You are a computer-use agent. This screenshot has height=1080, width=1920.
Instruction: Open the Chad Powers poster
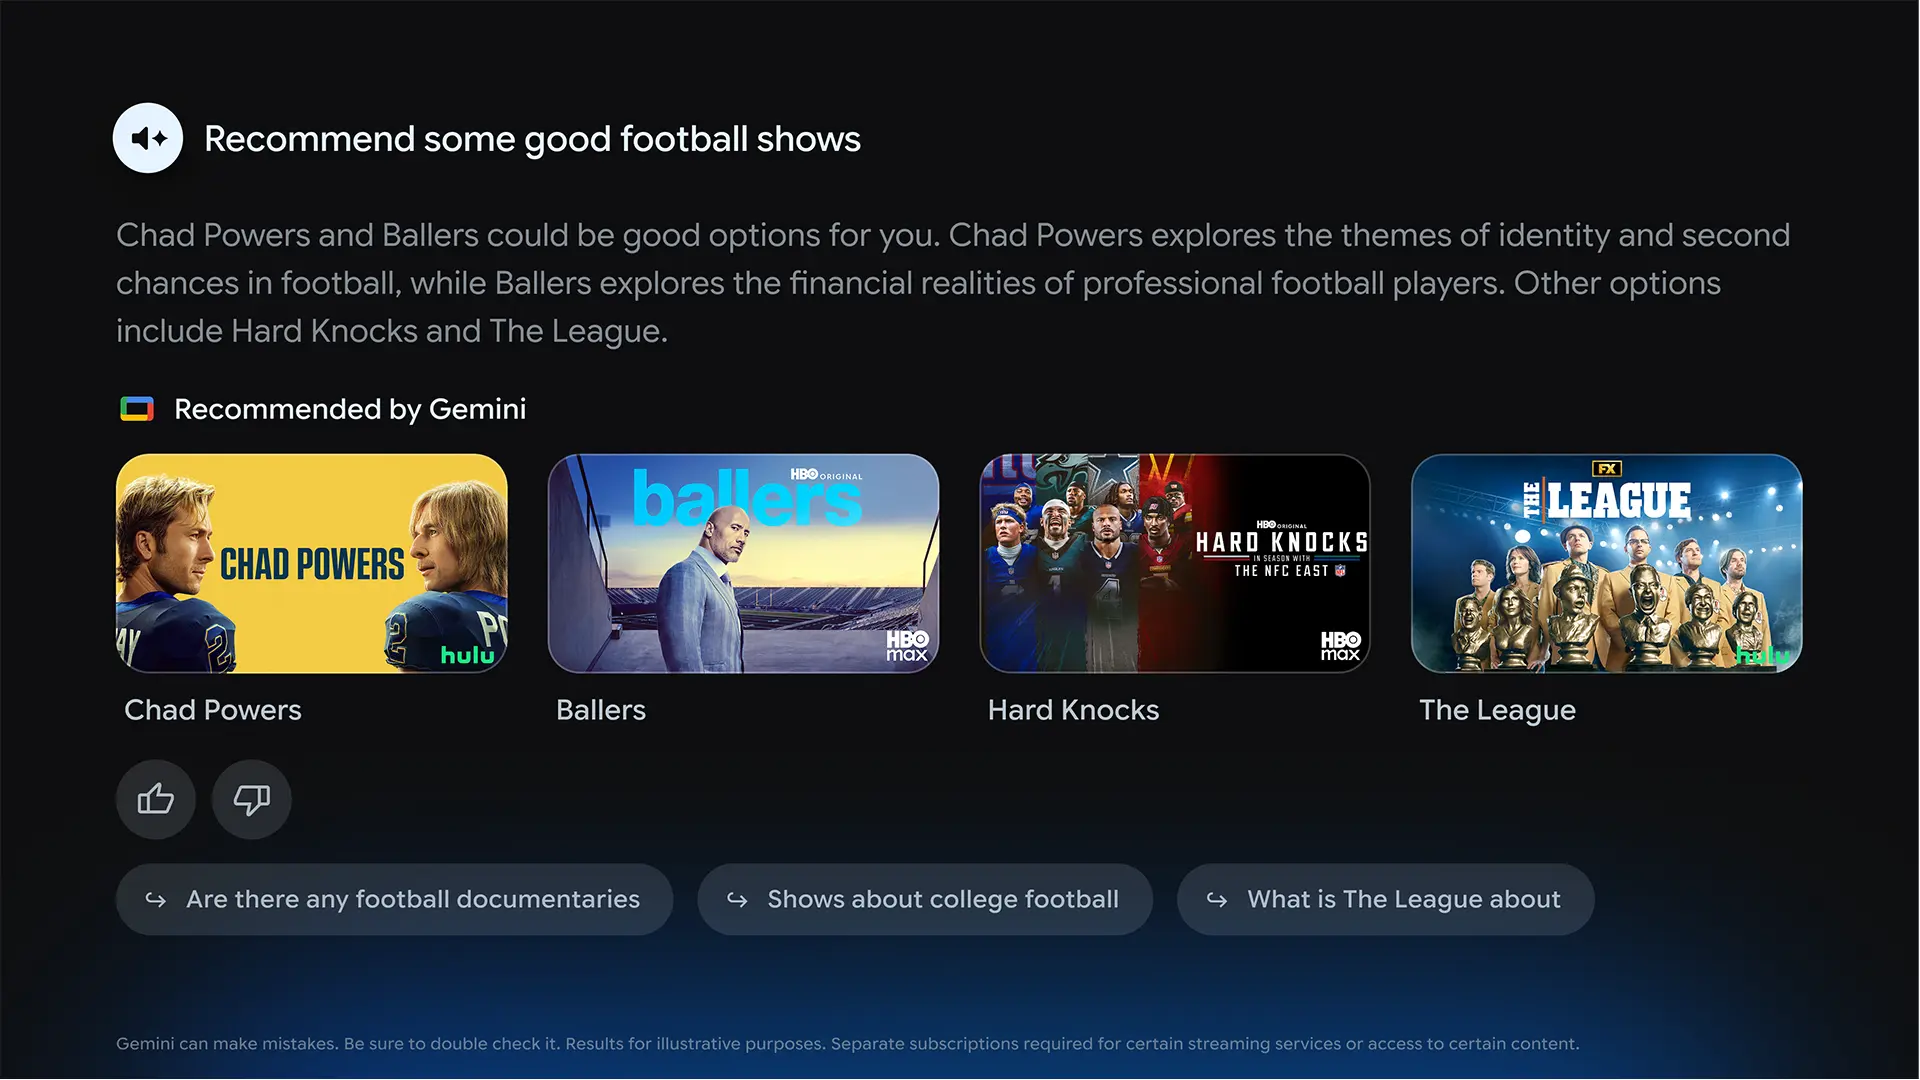pos(312,563)
